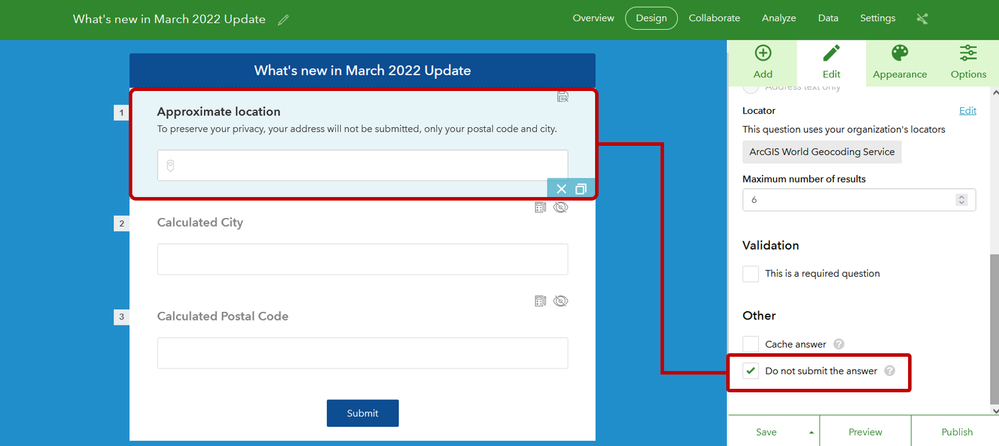Click the privacy hint text under Approximate location
Screen dimensions: 999x446
tap(357, 129)
